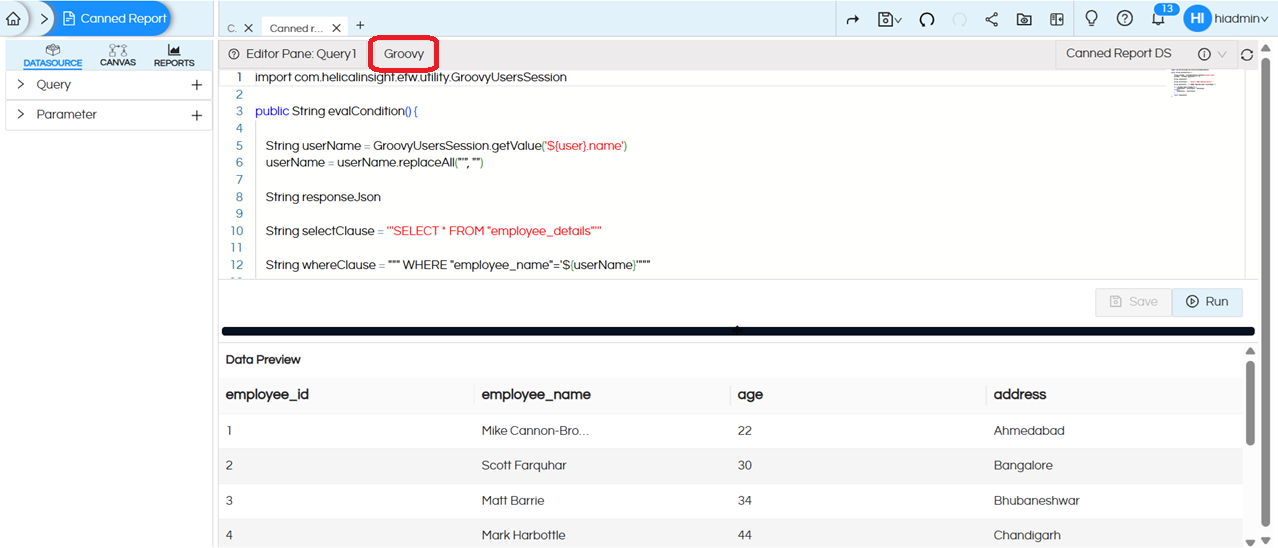This screenshot has height=548, width=1278.
Task: Select the Groovy query type button
Action: (x=404, y=54)
